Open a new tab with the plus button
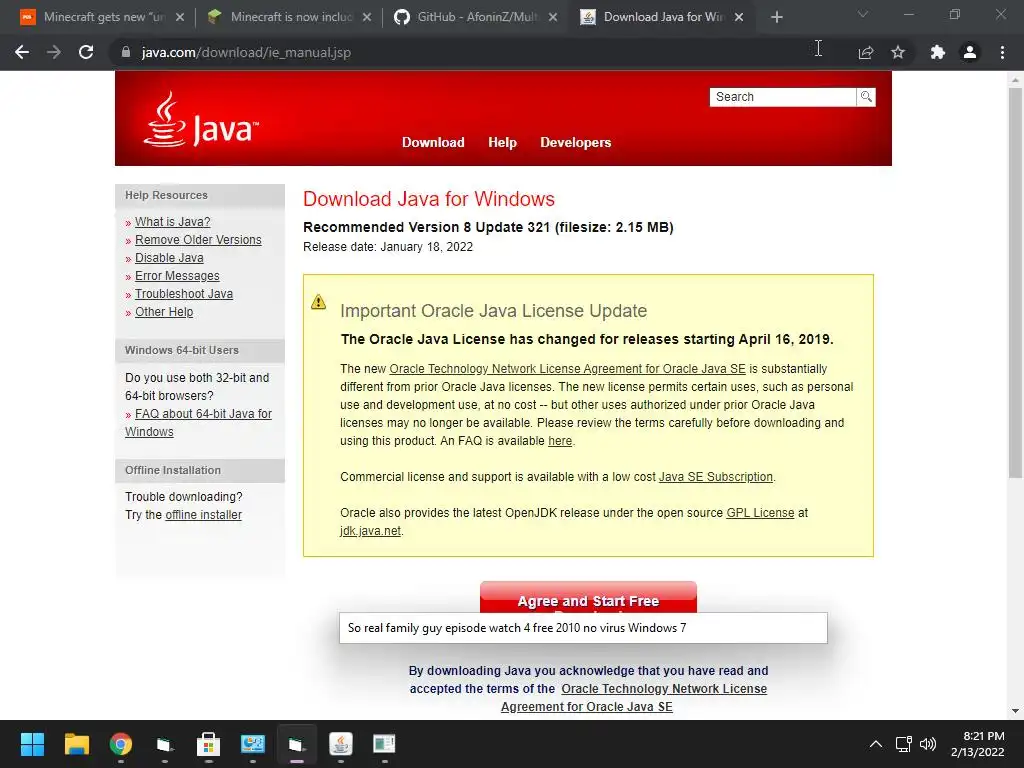 coord(776,17)
